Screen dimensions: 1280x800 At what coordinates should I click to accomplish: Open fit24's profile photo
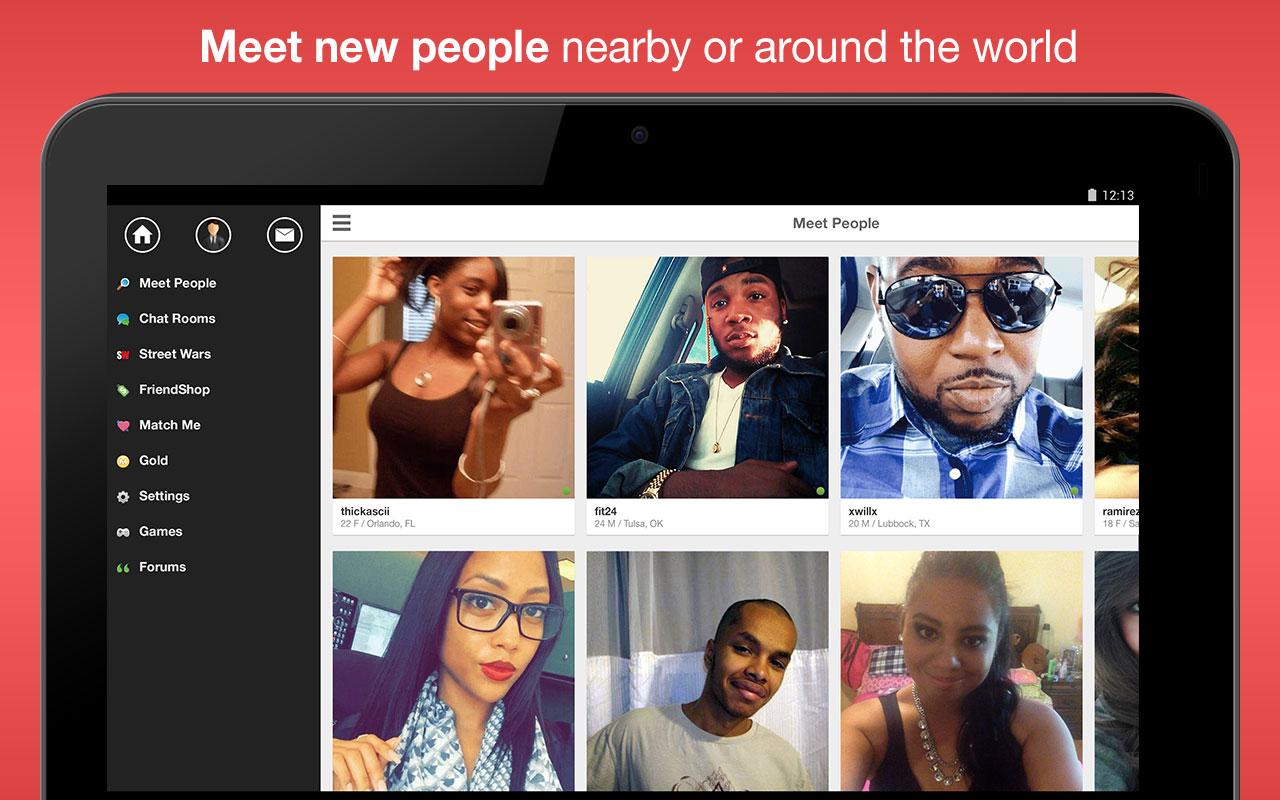[708, 378]
